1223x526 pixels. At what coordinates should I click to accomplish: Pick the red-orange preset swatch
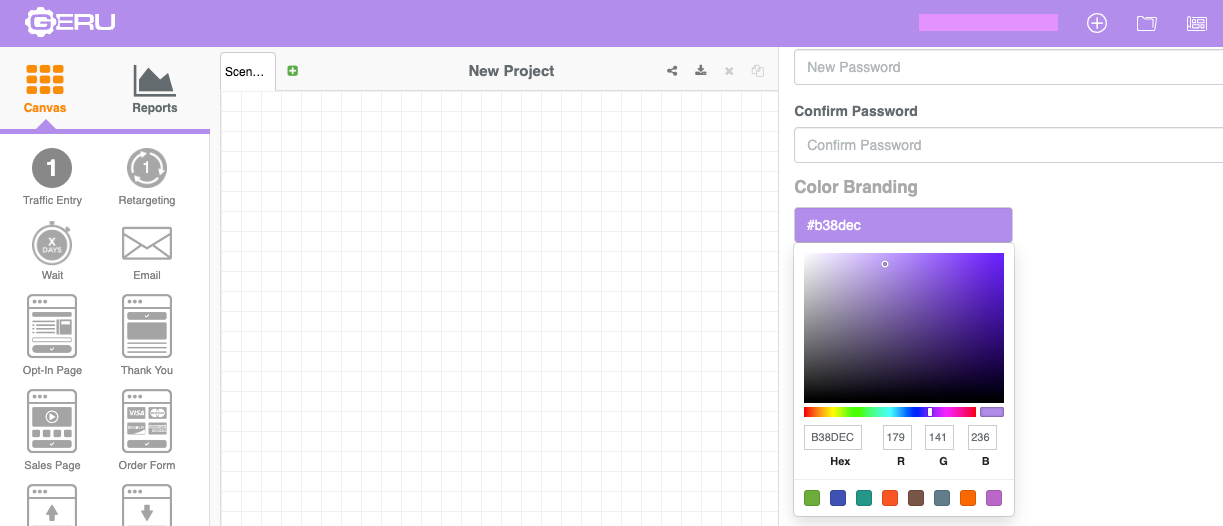890,498
